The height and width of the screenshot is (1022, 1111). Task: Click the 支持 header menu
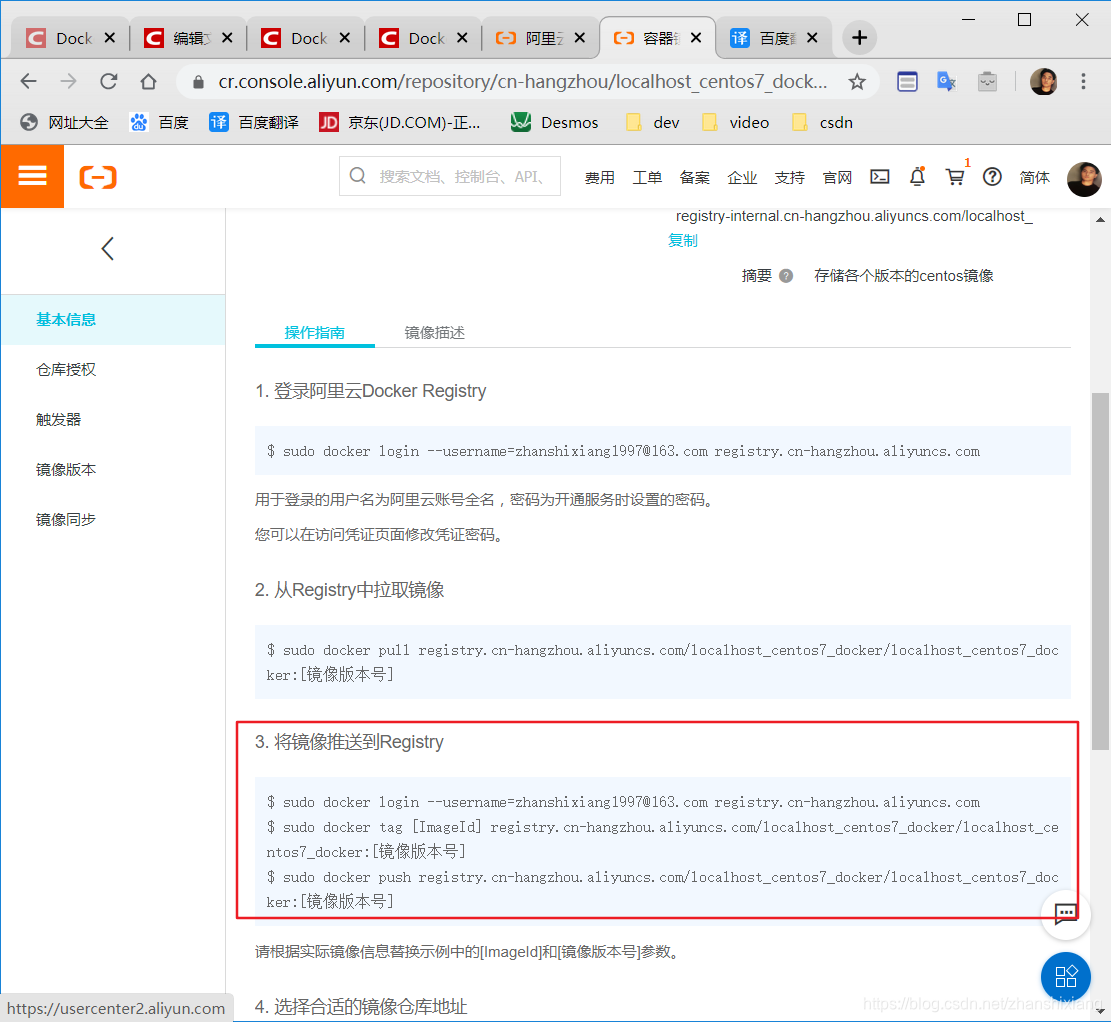point(789,177)
